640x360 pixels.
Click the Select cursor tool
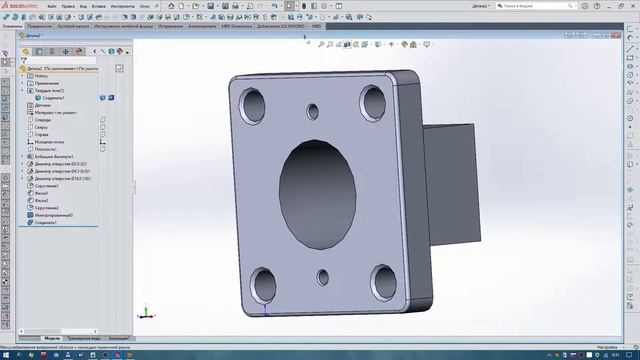[289, 6]
